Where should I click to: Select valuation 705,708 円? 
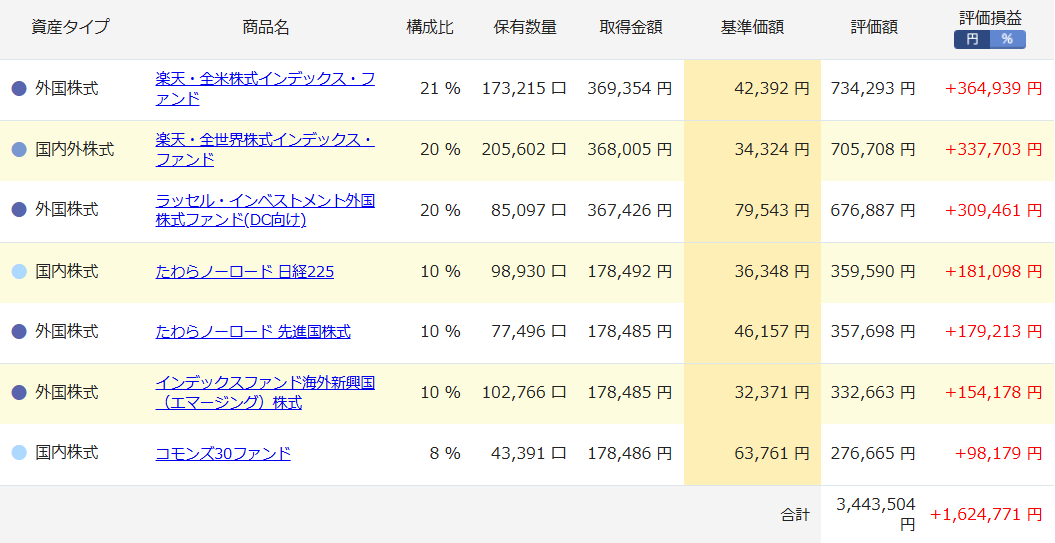coord(873,149)
